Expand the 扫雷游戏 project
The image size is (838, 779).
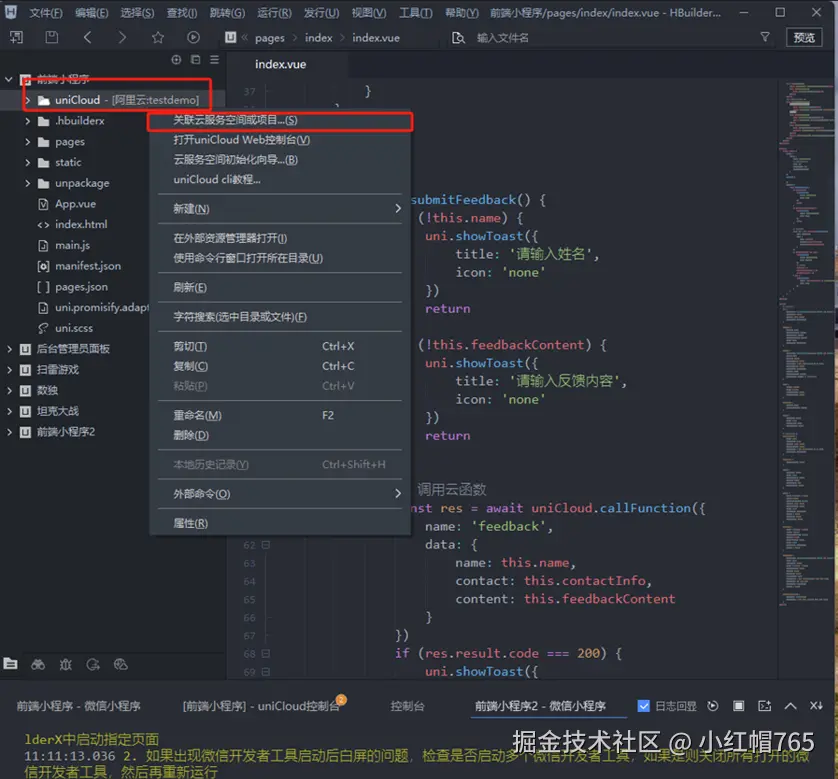pyautogui.click(x=9, y=370)
